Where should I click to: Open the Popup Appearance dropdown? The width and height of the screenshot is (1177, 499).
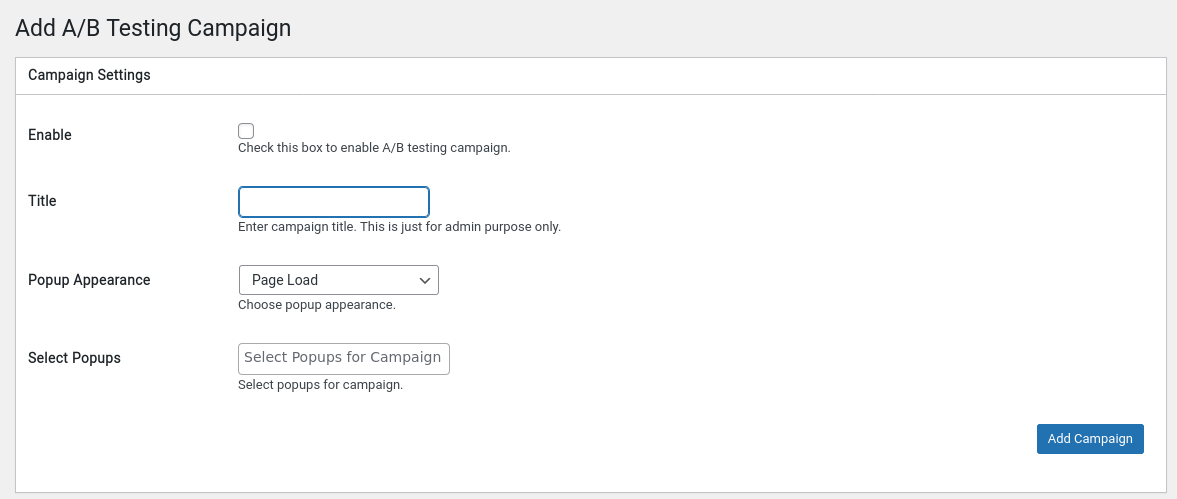(x=338, y=280)
